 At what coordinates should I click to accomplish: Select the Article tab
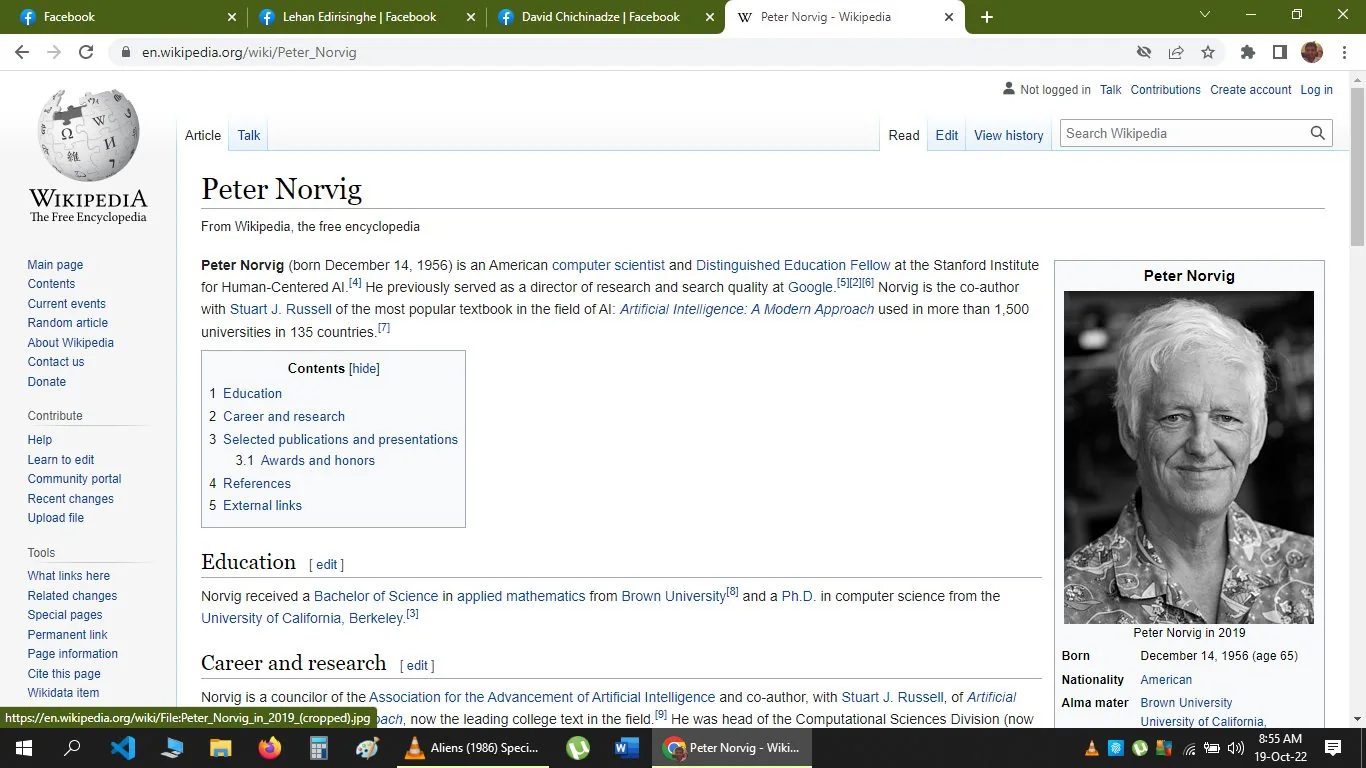(x=203, y=135)
